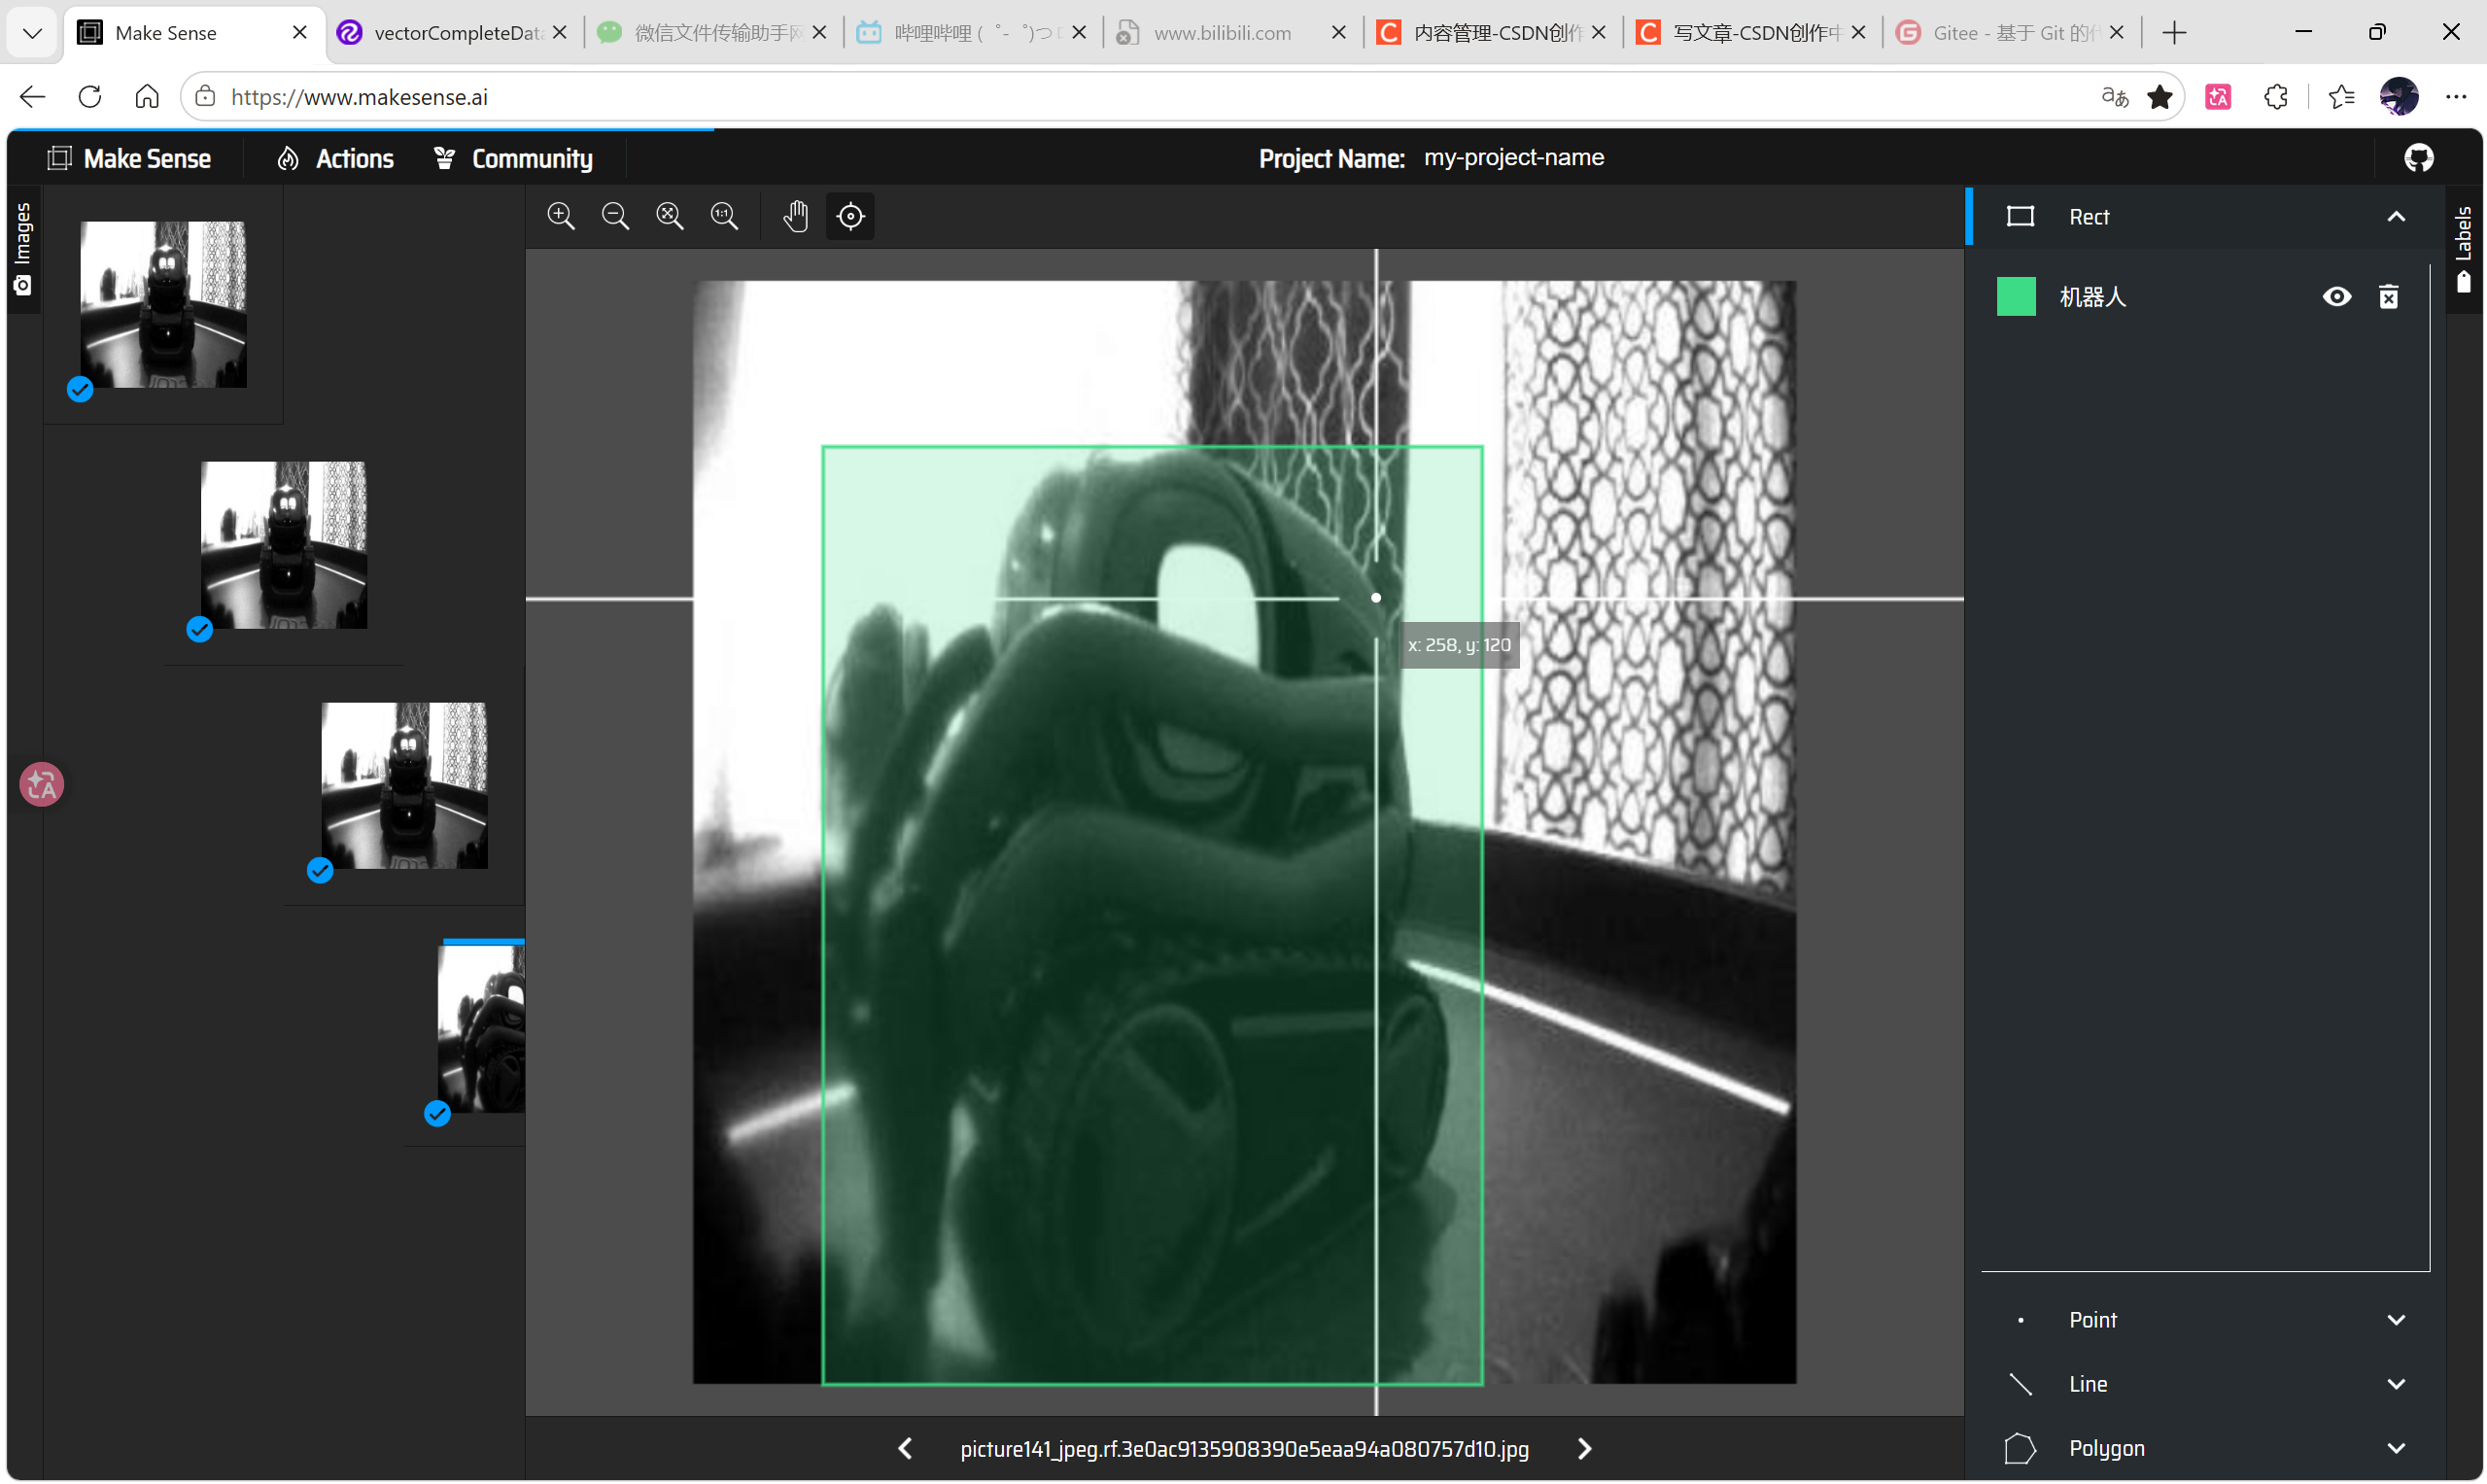Select the Line label type header
This screenshot has width=2487, height=1484.
click(2205, 1384)
